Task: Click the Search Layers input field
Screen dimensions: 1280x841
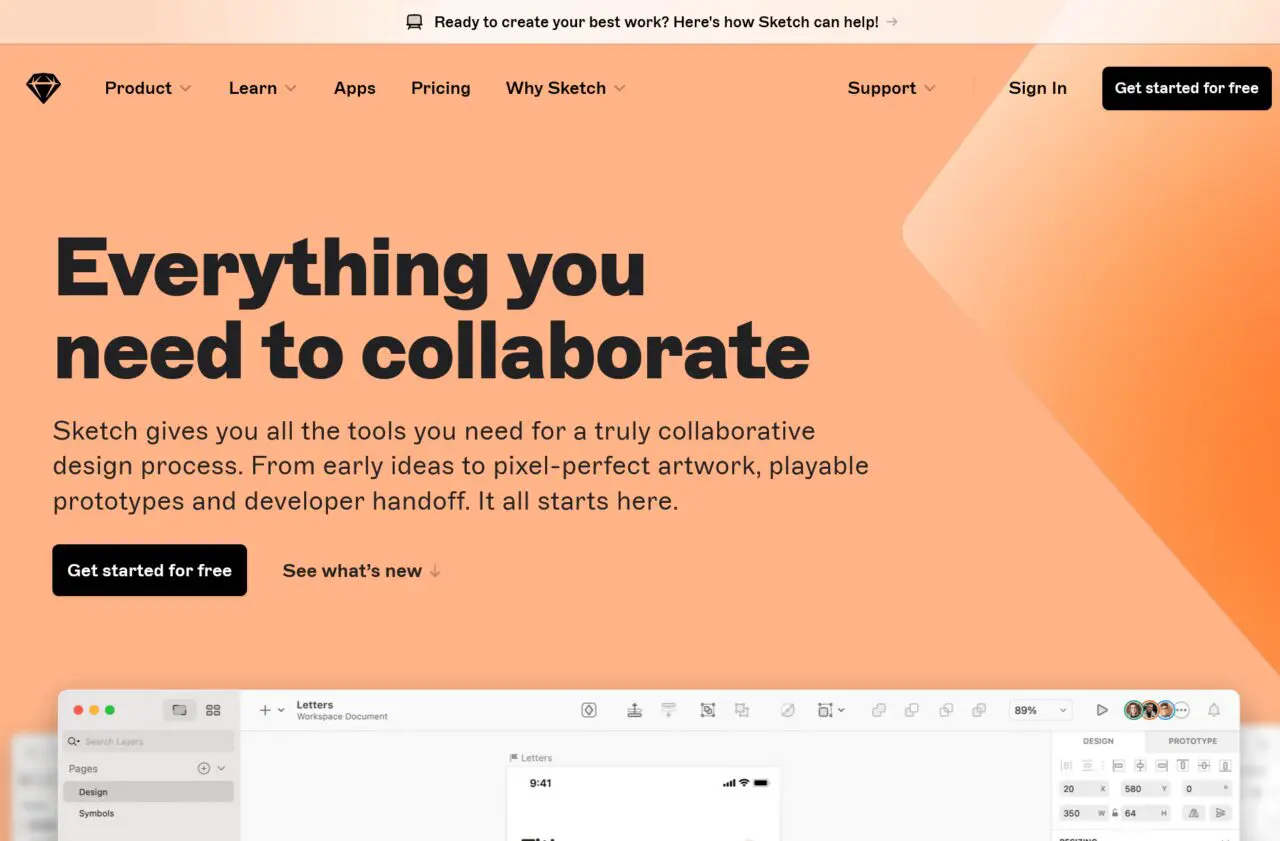Action: 148,741
